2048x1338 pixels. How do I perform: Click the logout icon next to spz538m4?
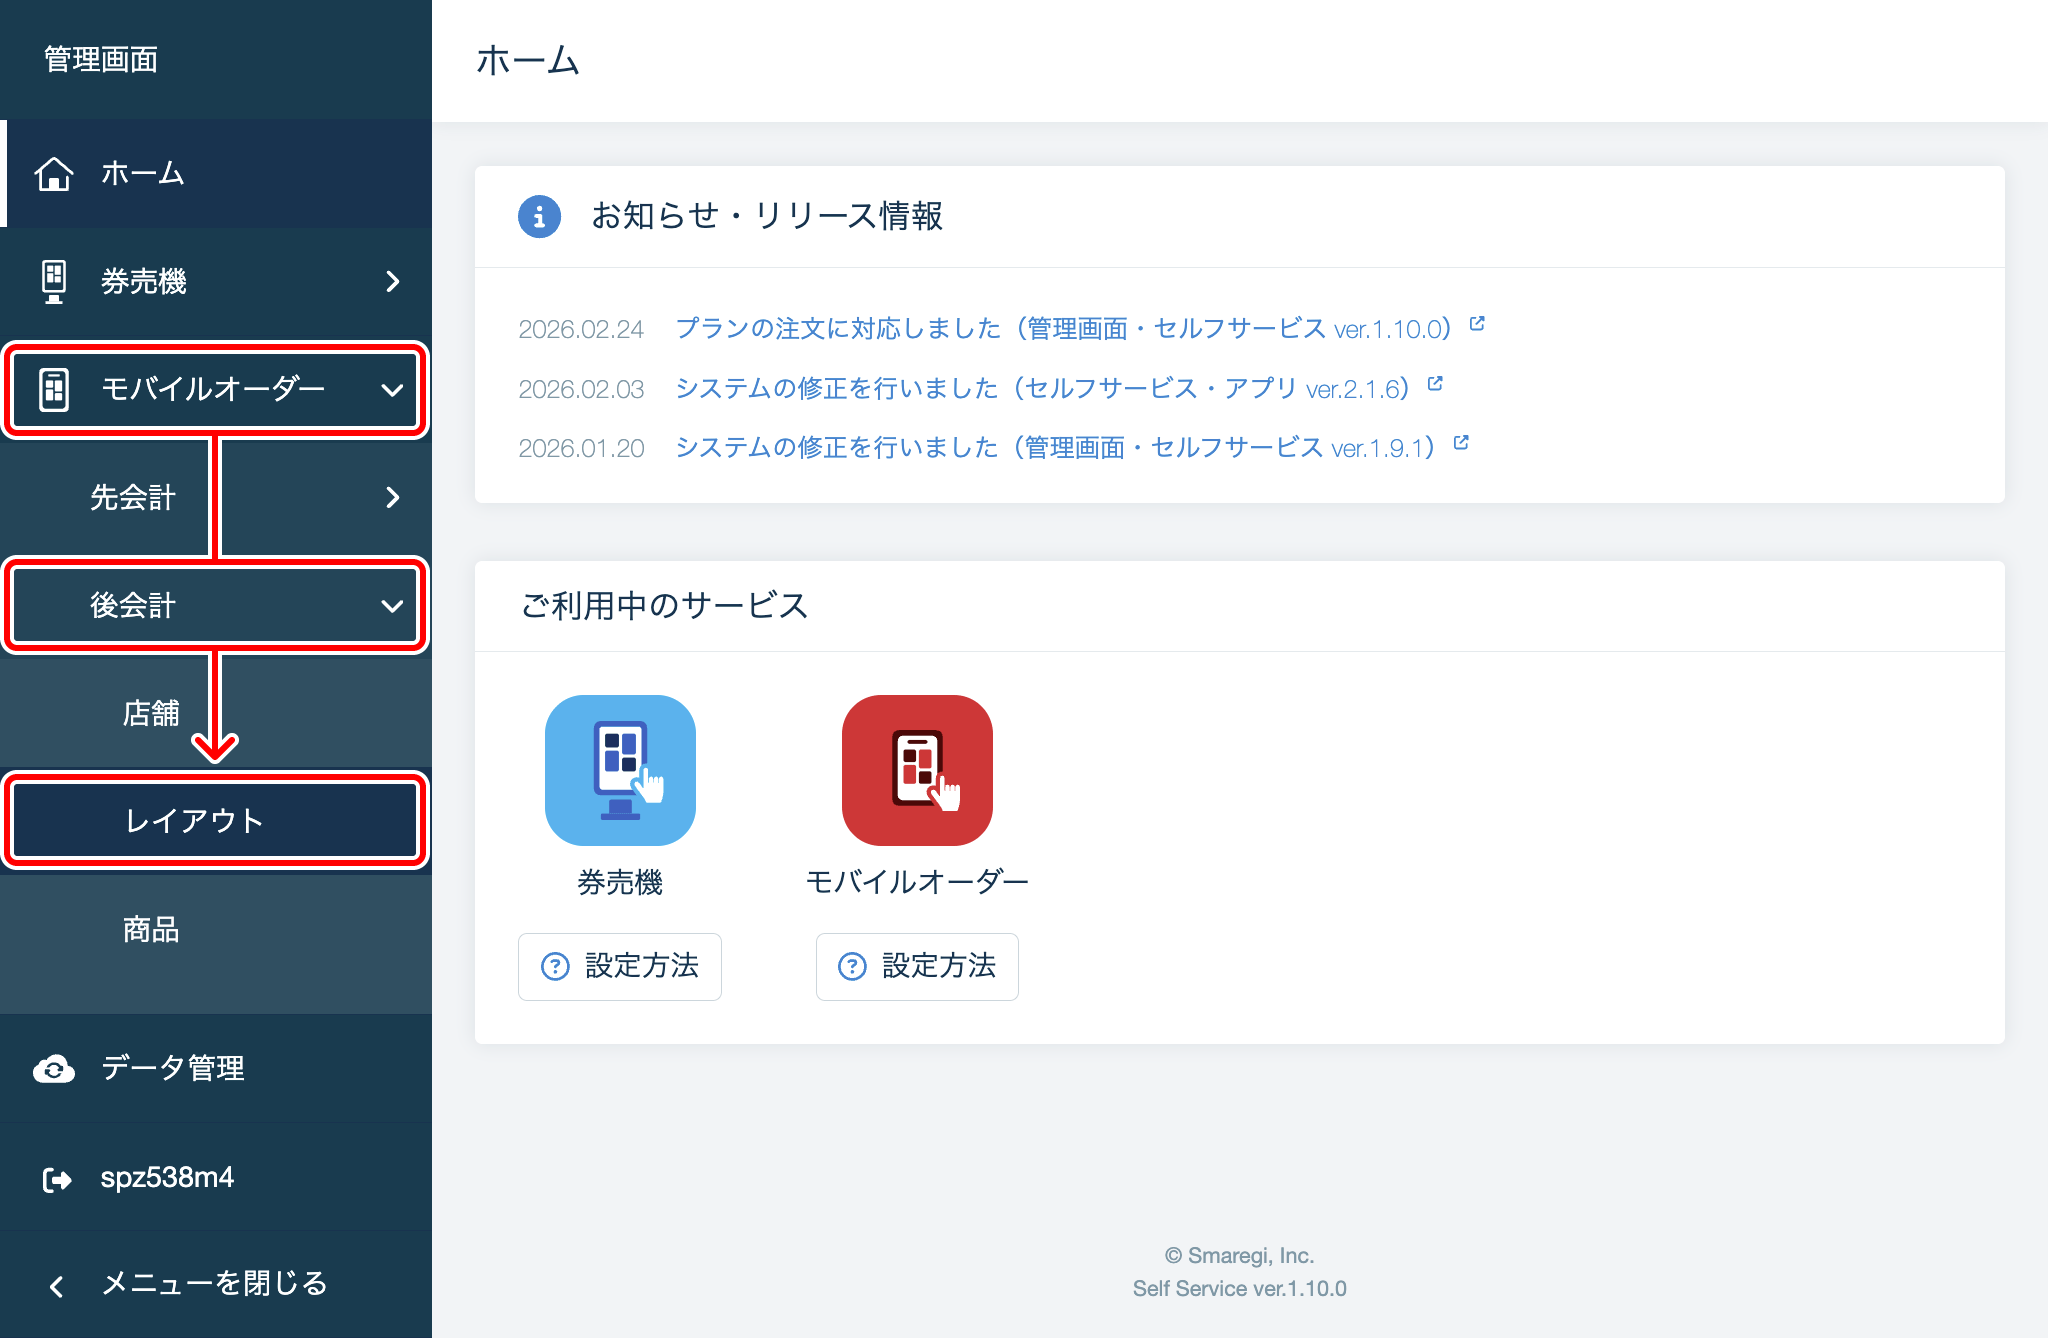click(57, 1177)
